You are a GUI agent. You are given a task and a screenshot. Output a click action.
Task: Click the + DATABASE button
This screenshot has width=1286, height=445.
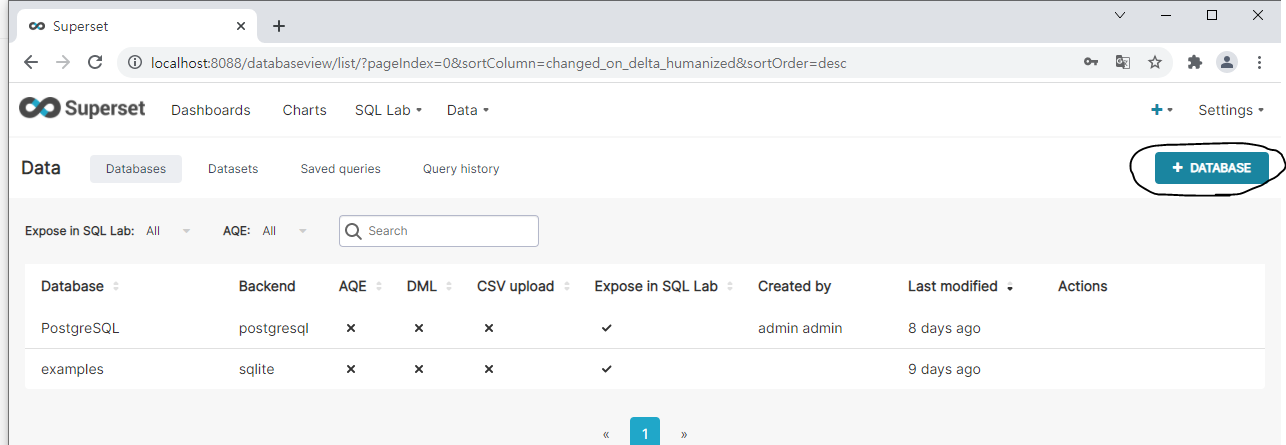1211,168
